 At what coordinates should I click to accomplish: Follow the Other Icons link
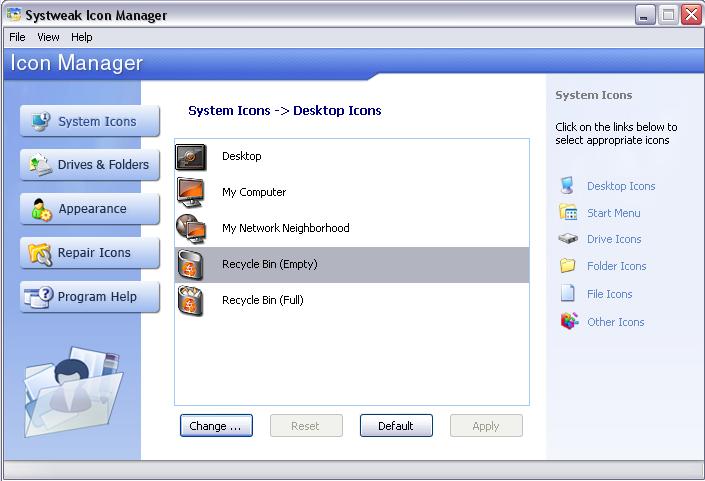point(616,322)
